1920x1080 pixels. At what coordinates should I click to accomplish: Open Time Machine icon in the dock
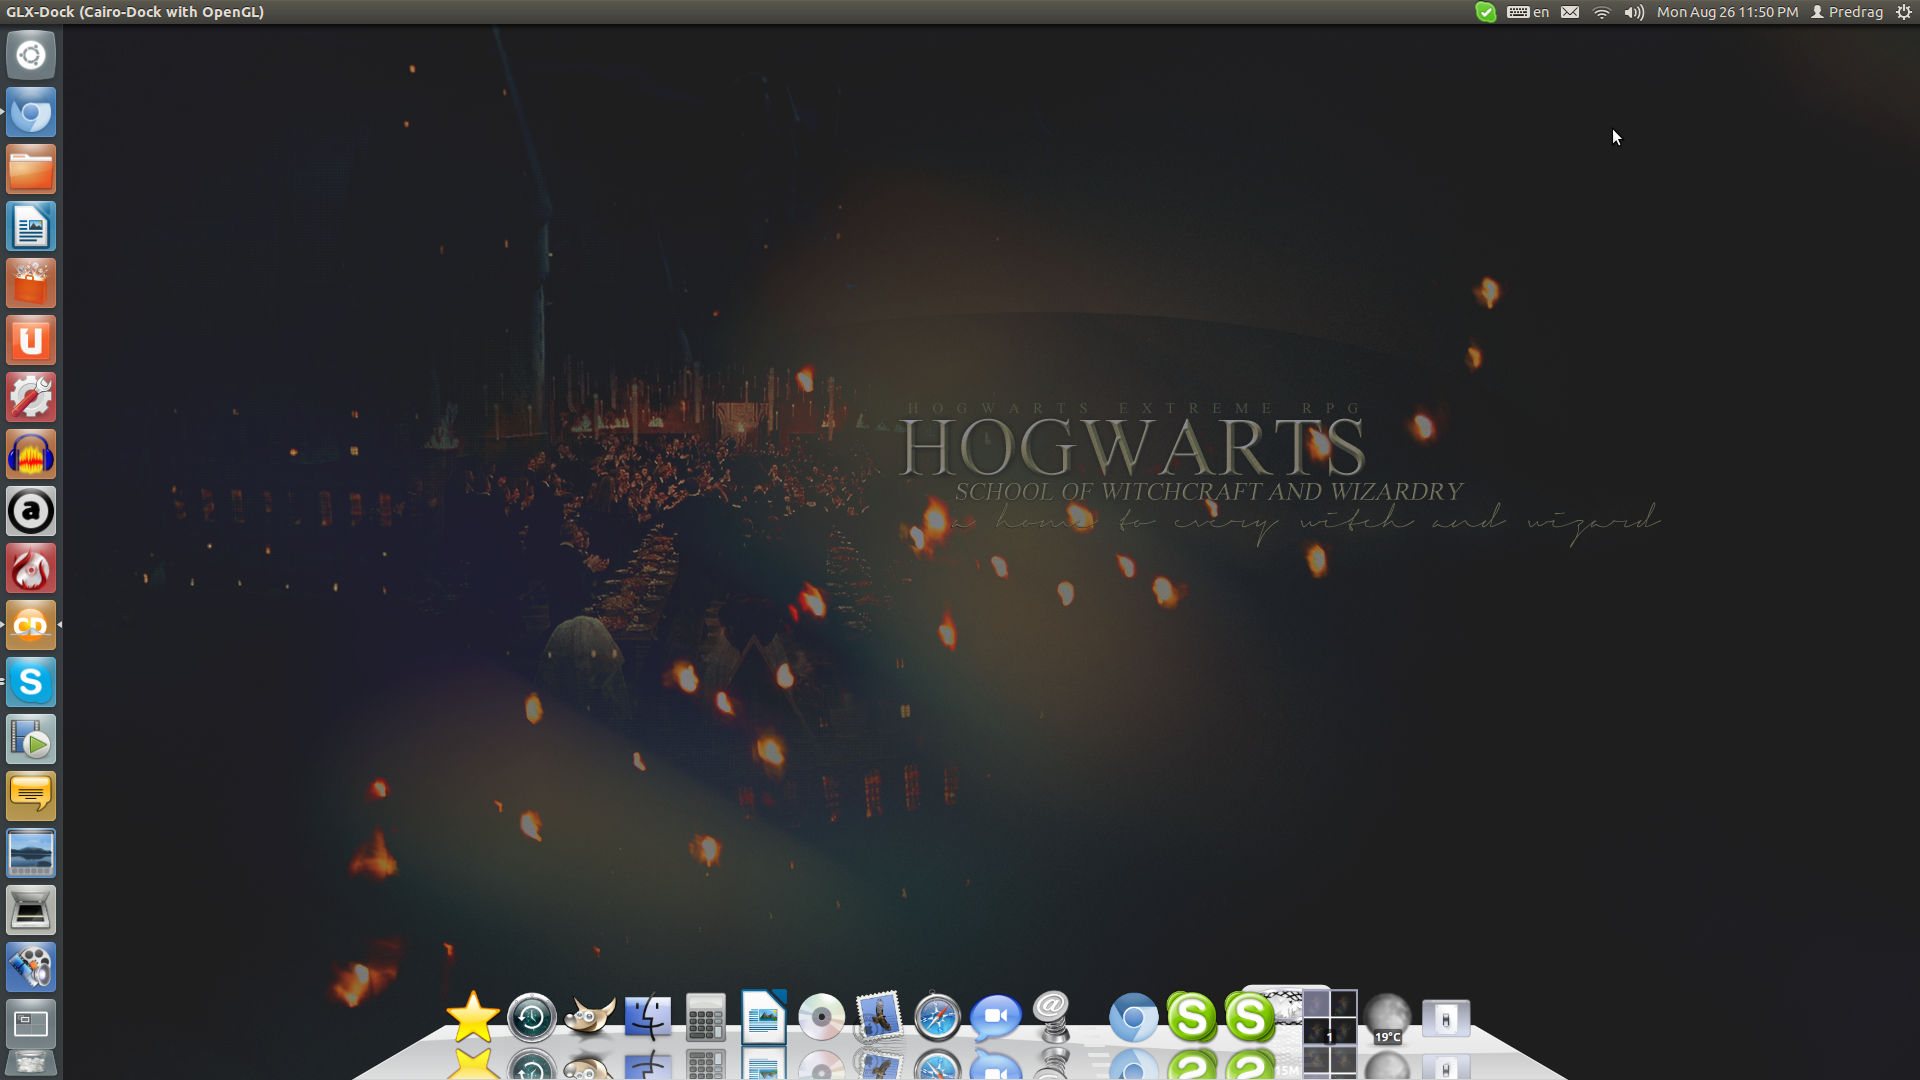(x=531, y=1018)
